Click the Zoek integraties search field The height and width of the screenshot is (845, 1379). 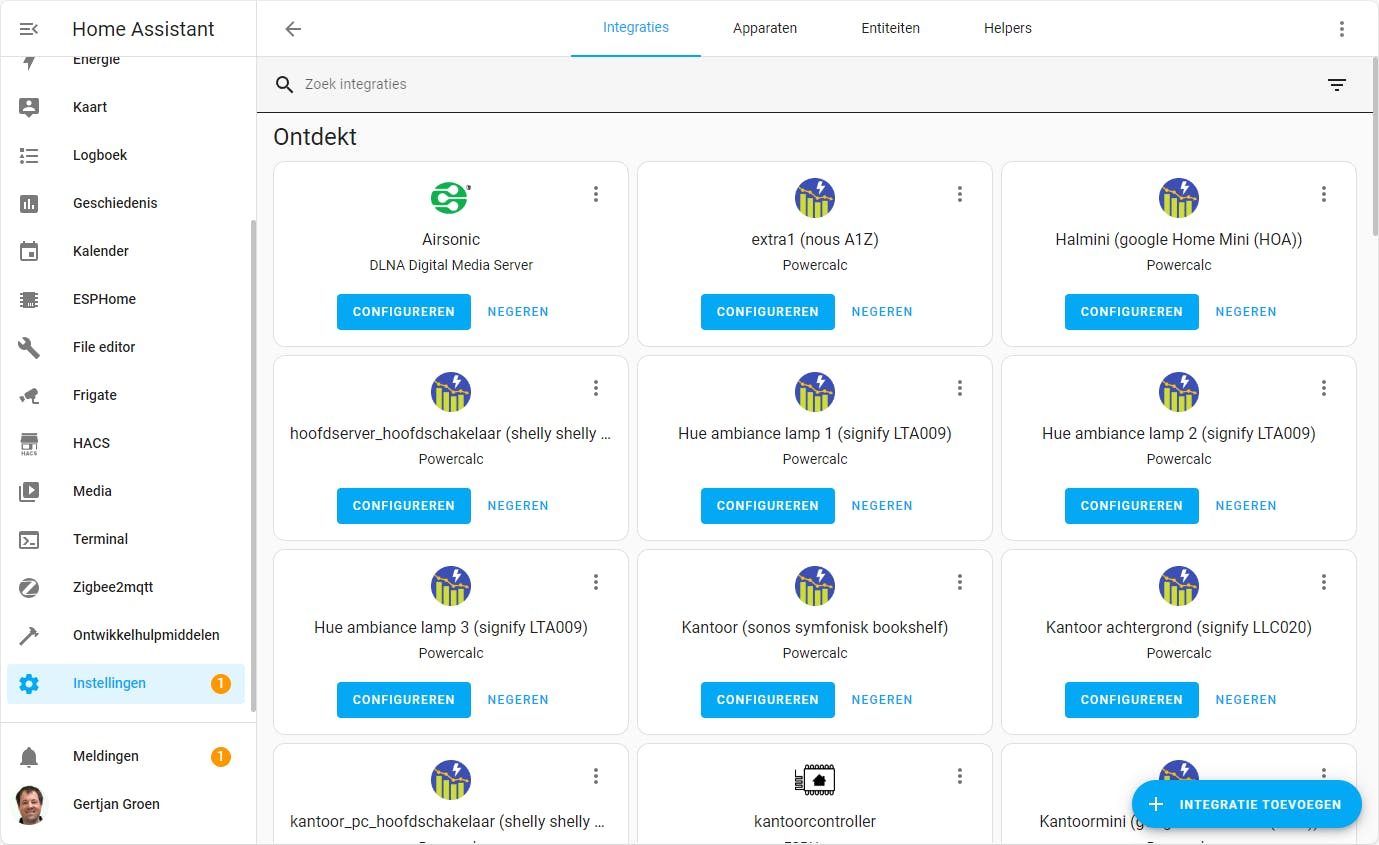(800, 85)
